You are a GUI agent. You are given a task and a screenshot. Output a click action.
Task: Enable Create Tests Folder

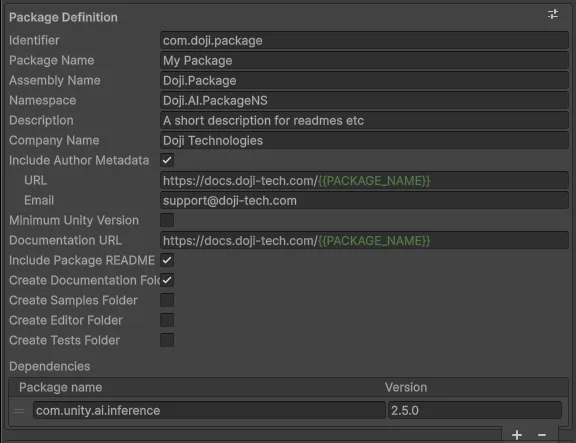(x=167, y=340)
